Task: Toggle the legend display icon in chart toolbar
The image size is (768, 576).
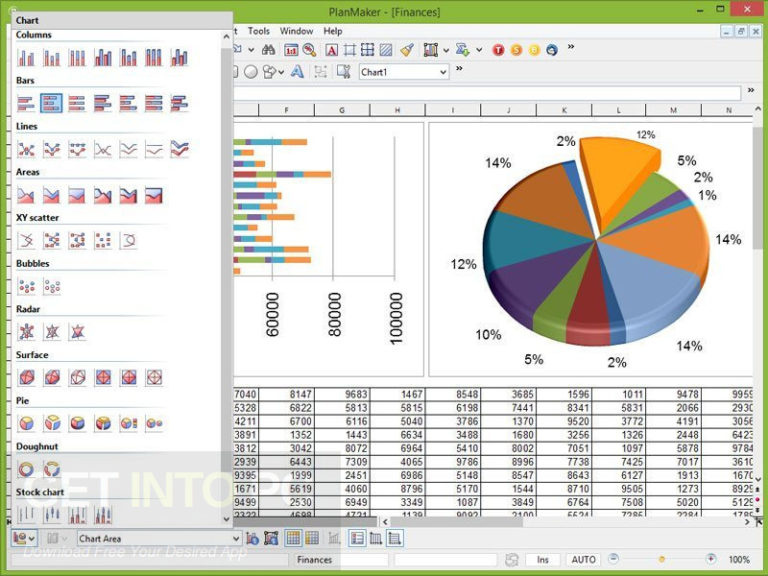Action: click(x=357, y=538)
